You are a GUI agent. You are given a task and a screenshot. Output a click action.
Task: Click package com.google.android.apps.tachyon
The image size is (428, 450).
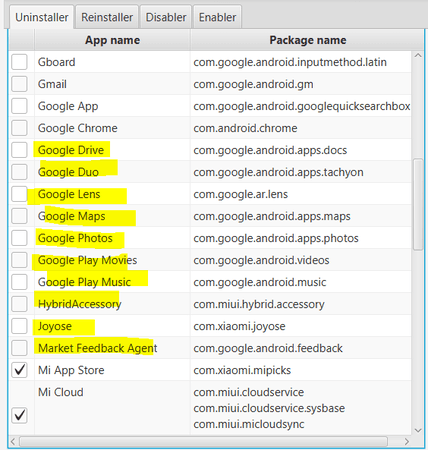coord(278,172)
